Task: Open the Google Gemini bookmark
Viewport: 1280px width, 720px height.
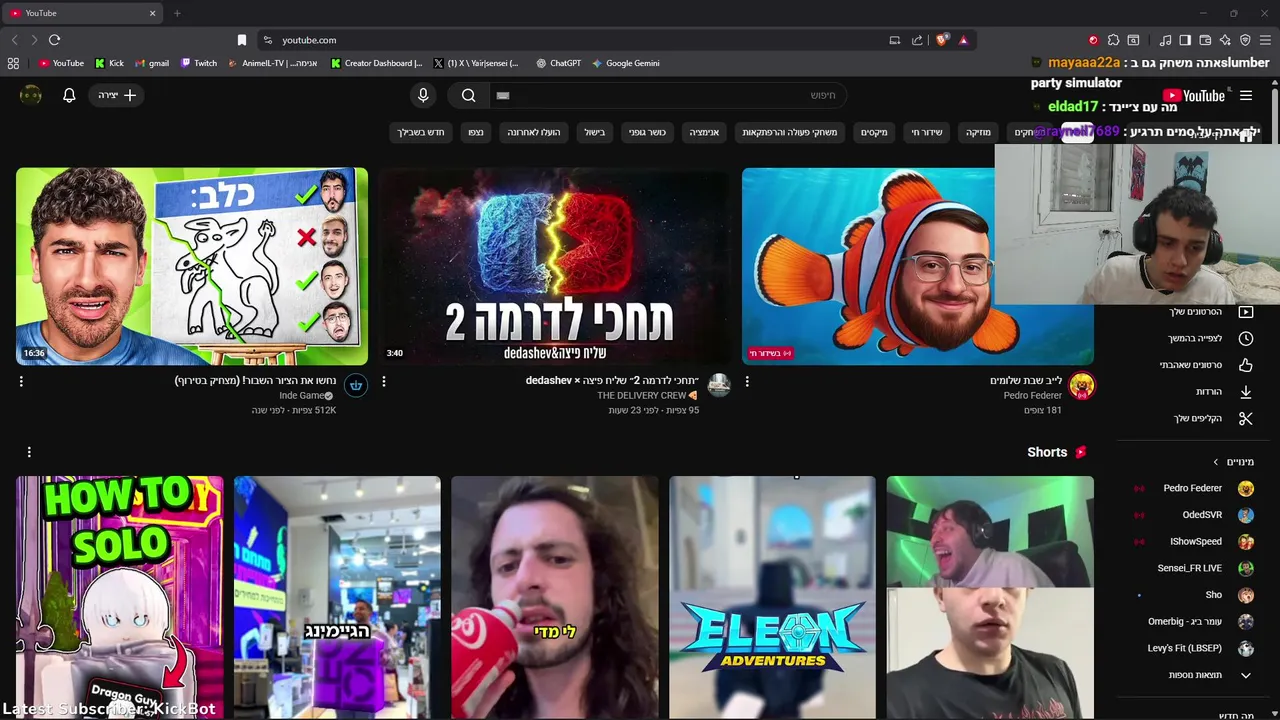Action: 626,63
